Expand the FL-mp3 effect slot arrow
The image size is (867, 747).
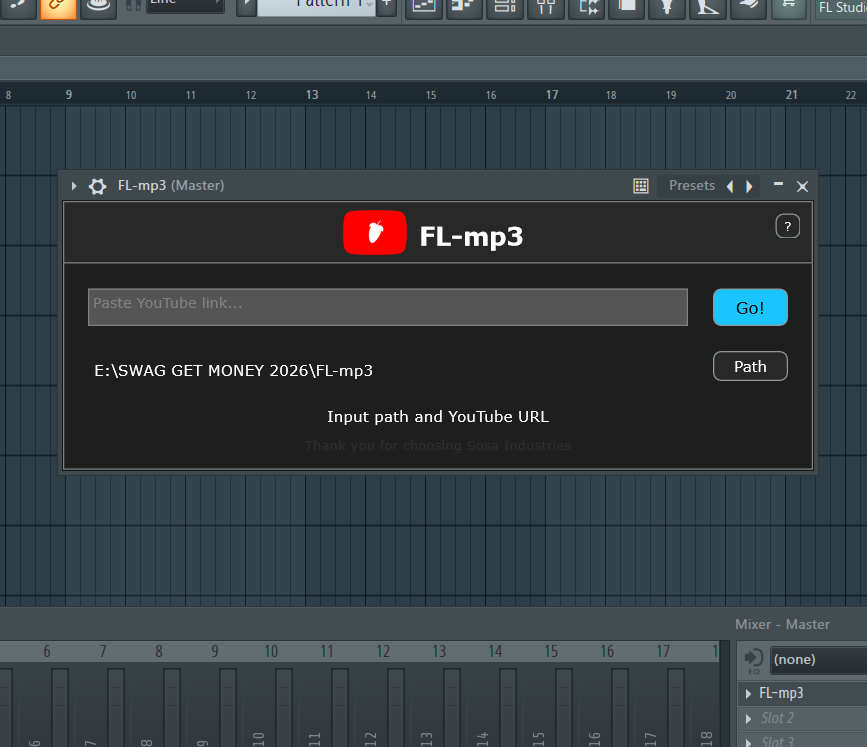748,693
